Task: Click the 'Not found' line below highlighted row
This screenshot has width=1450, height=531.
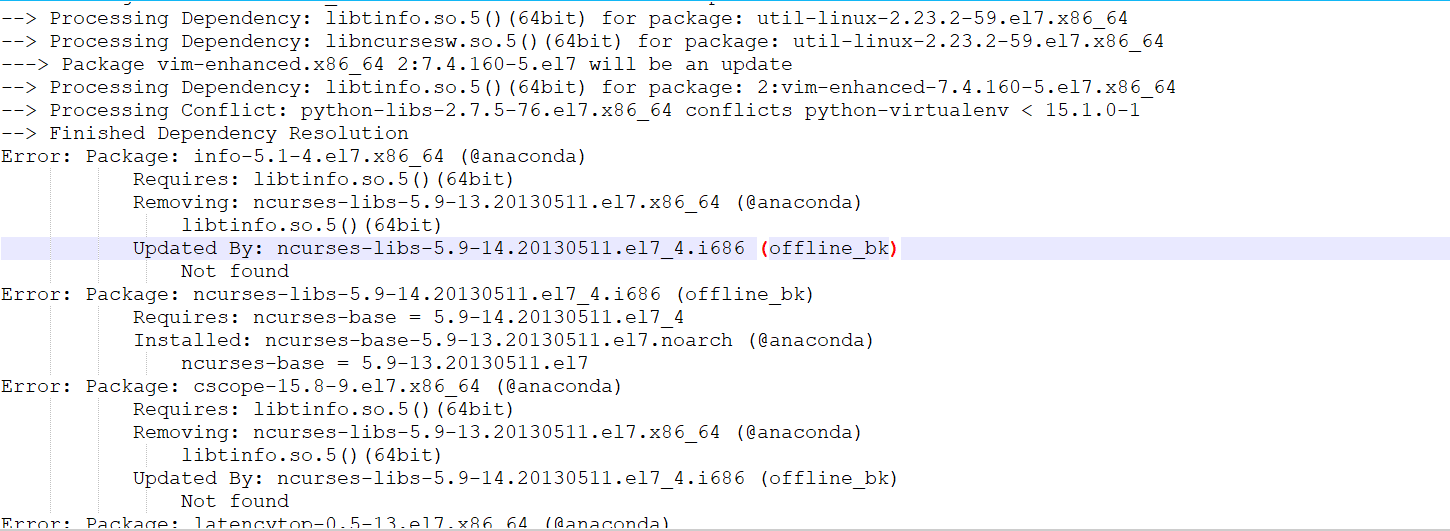Action: [235, 271]
